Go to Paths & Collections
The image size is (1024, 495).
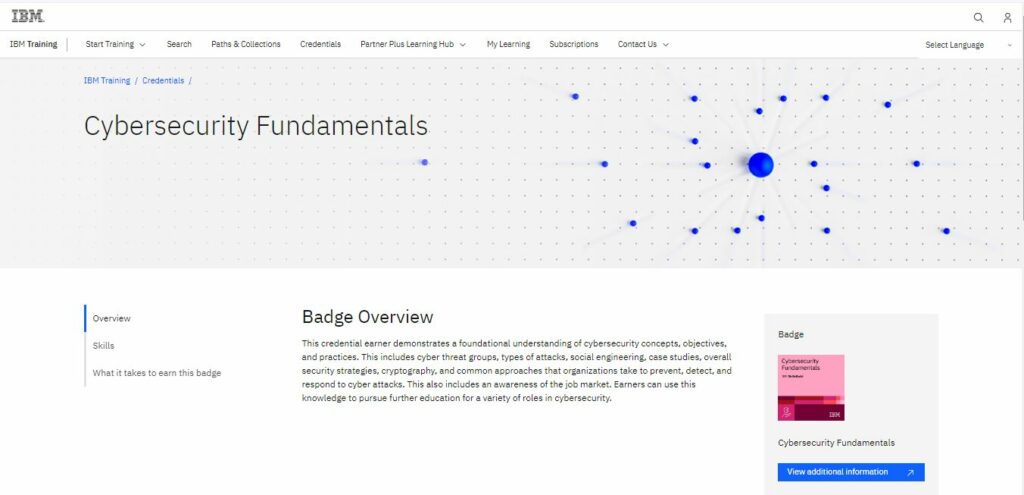click(246, 44)
